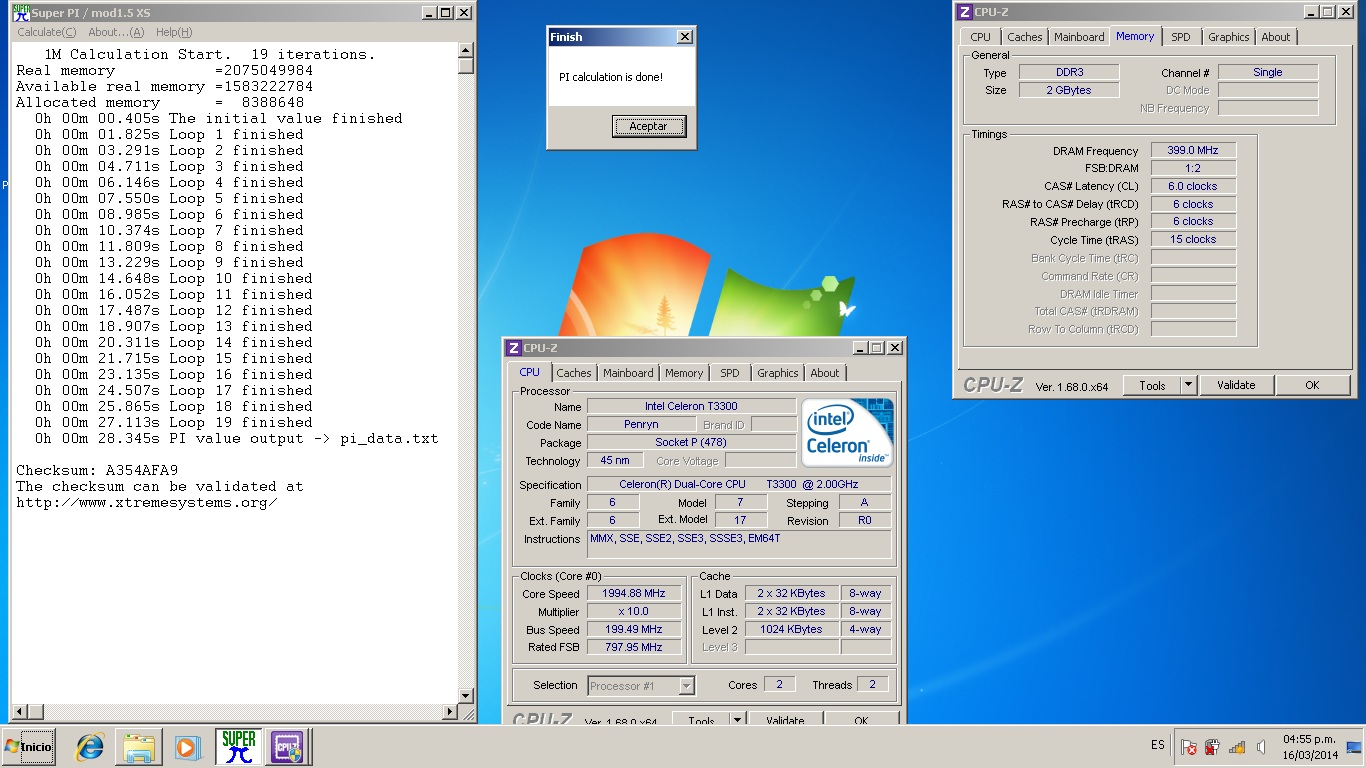Viewport: 1366px width, 768px height.
Task: Click the Intel Celeron inside logo
Action: pos(847,432)
